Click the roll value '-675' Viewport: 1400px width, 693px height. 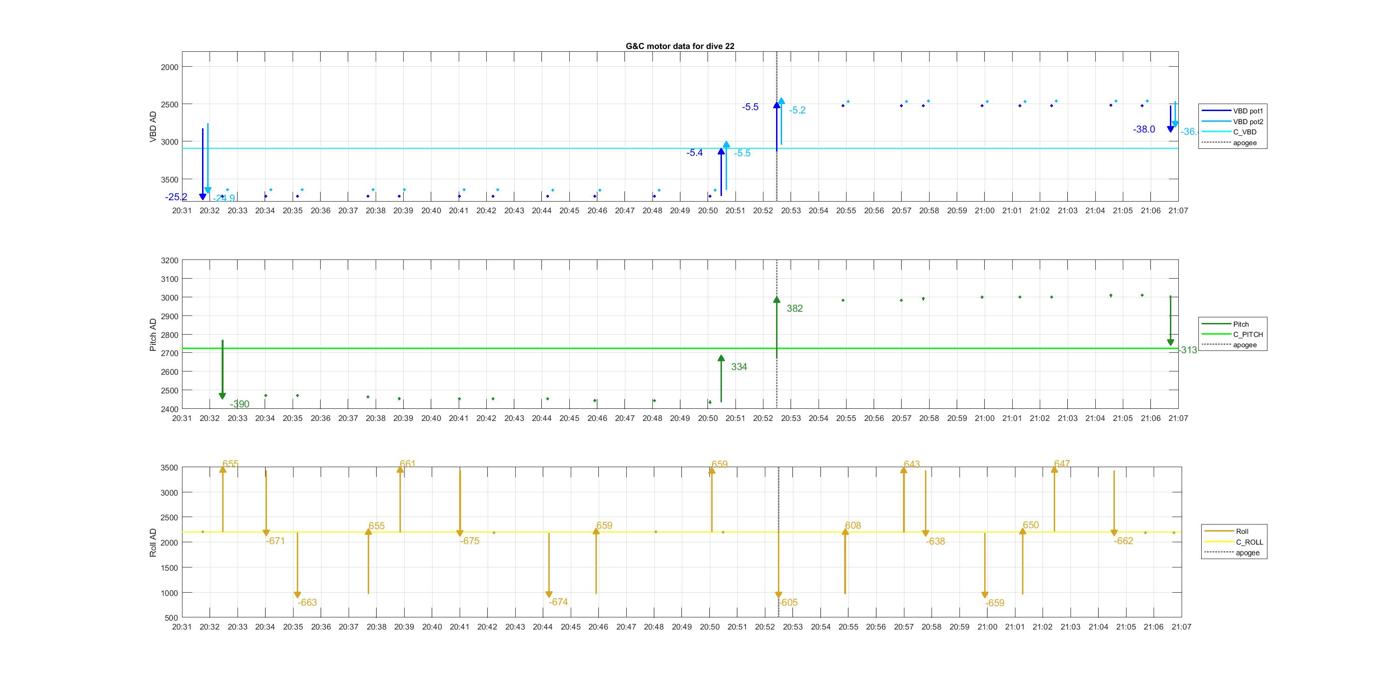(470, 540)
